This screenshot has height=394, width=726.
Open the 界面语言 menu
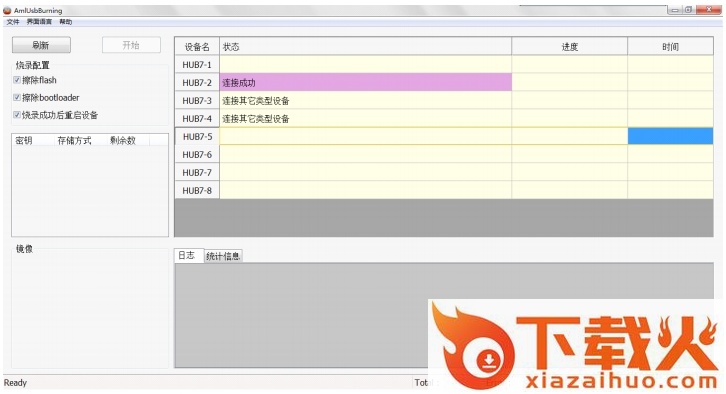39,22
